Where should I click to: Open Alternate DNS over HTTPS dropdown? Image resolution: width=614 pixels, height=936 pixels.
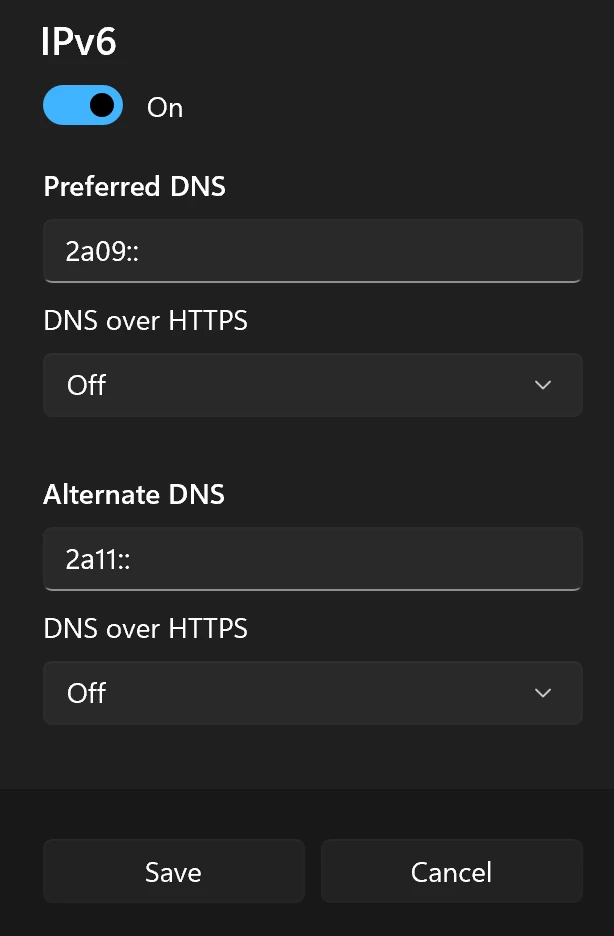[312, 693]
